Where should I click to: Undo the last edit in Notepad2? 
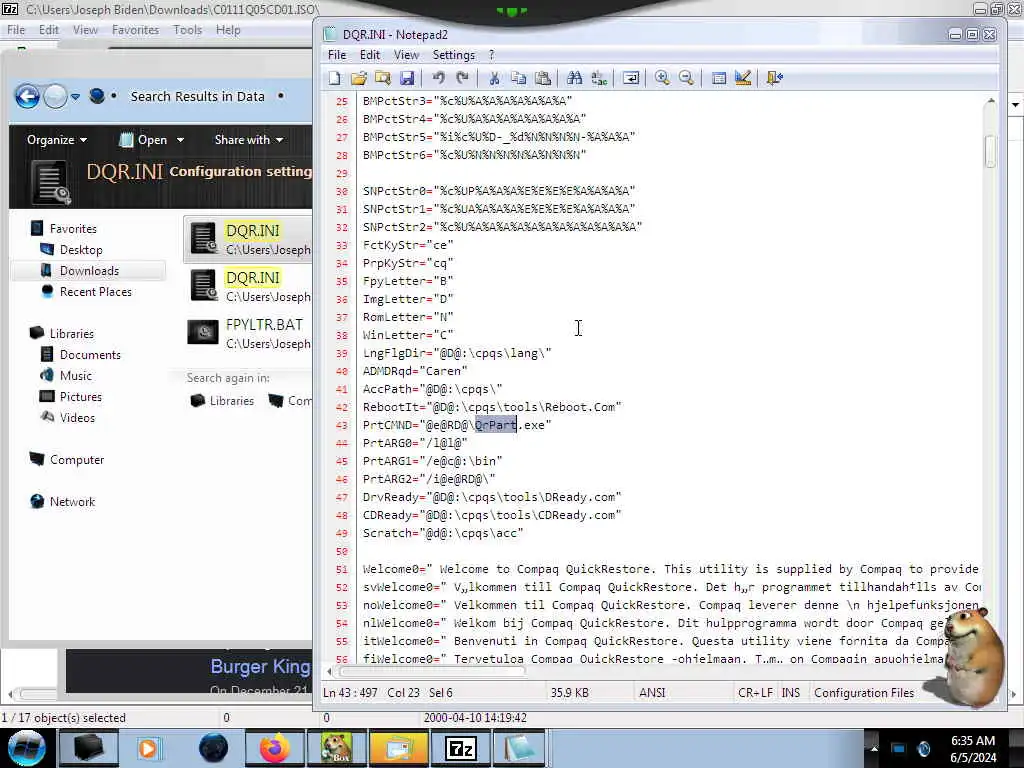(438, 78)
